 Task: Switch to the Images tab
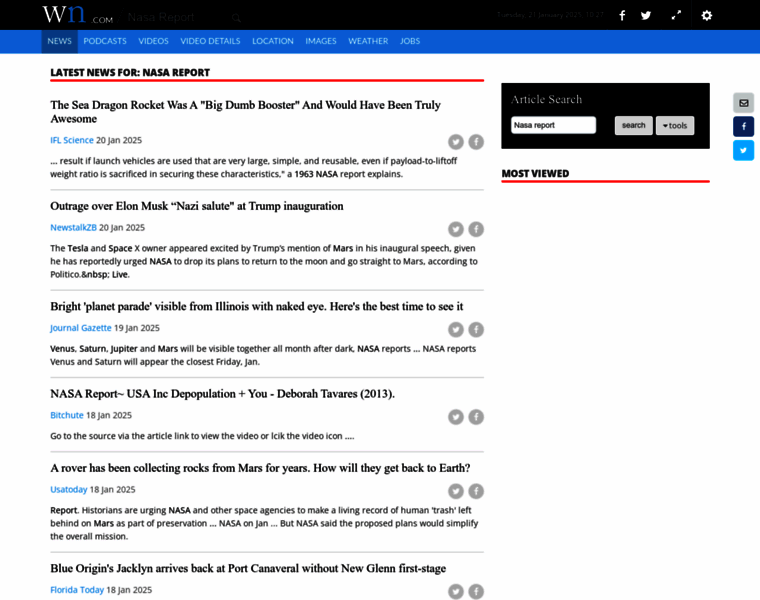coord(321,41)
